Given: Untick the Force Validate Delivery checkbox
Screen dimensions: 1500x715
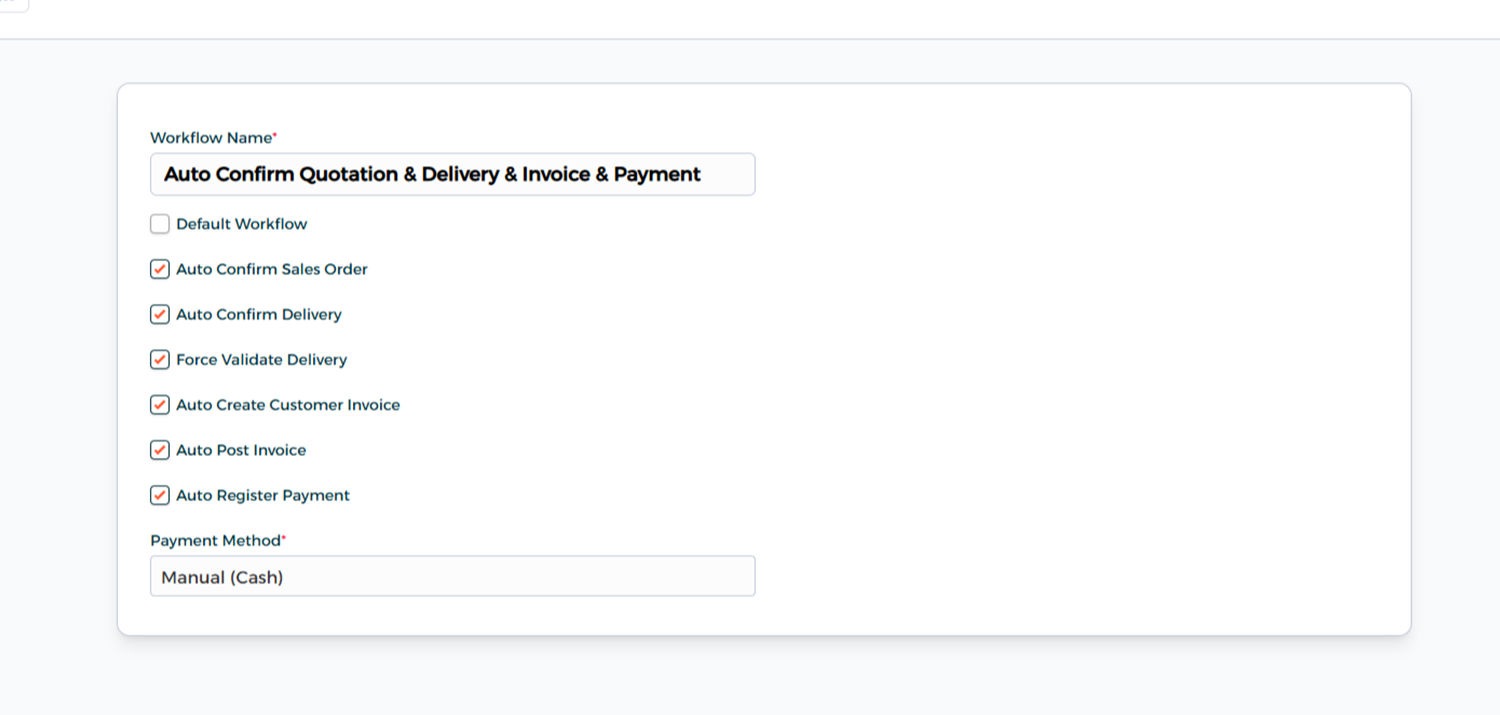Looking at the screenshot, I should point(160,359).
